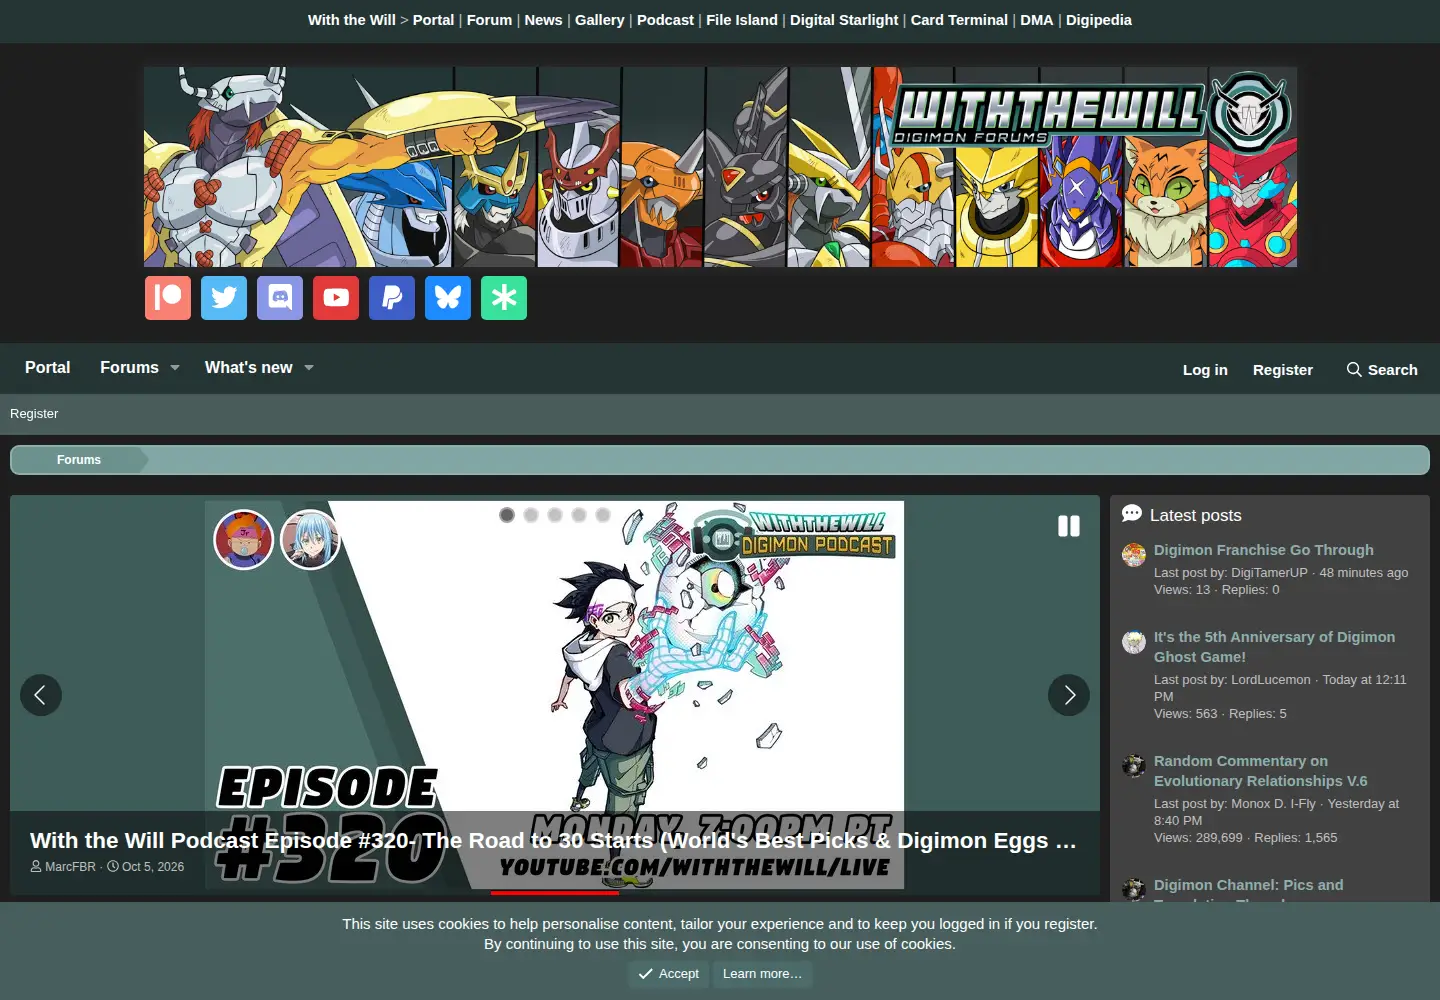Click the orange-haired podcast host avatar
Screen dimensions: 1440x1000
[244, 539]
